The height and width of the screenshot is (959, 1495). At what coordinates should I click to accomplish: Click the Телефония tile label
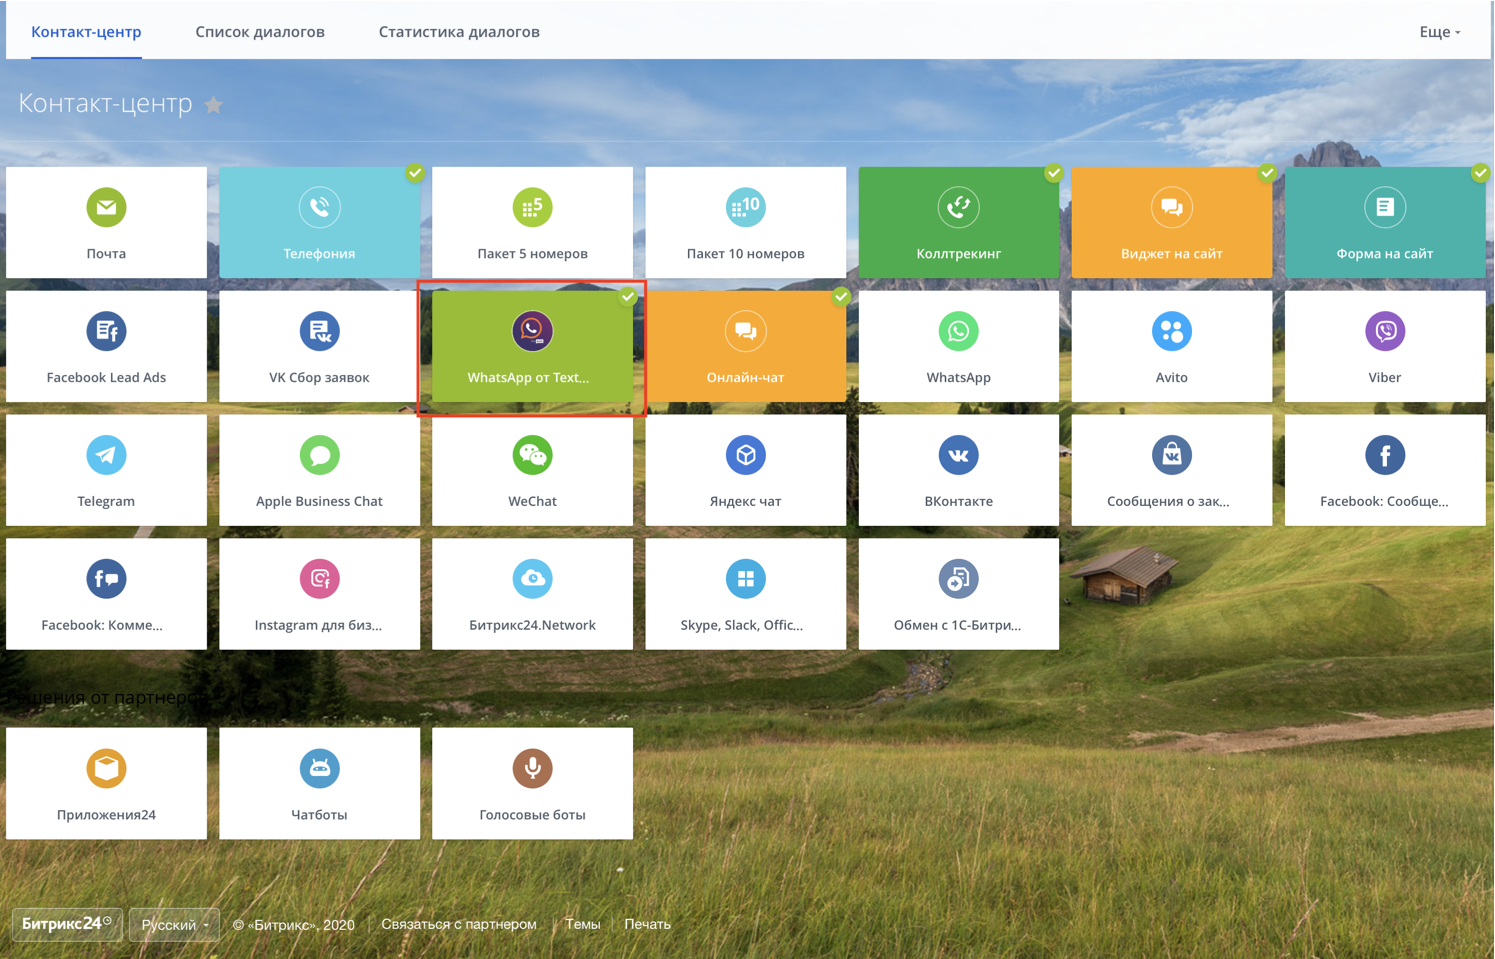pyautogui.click(x=319, y=254)
